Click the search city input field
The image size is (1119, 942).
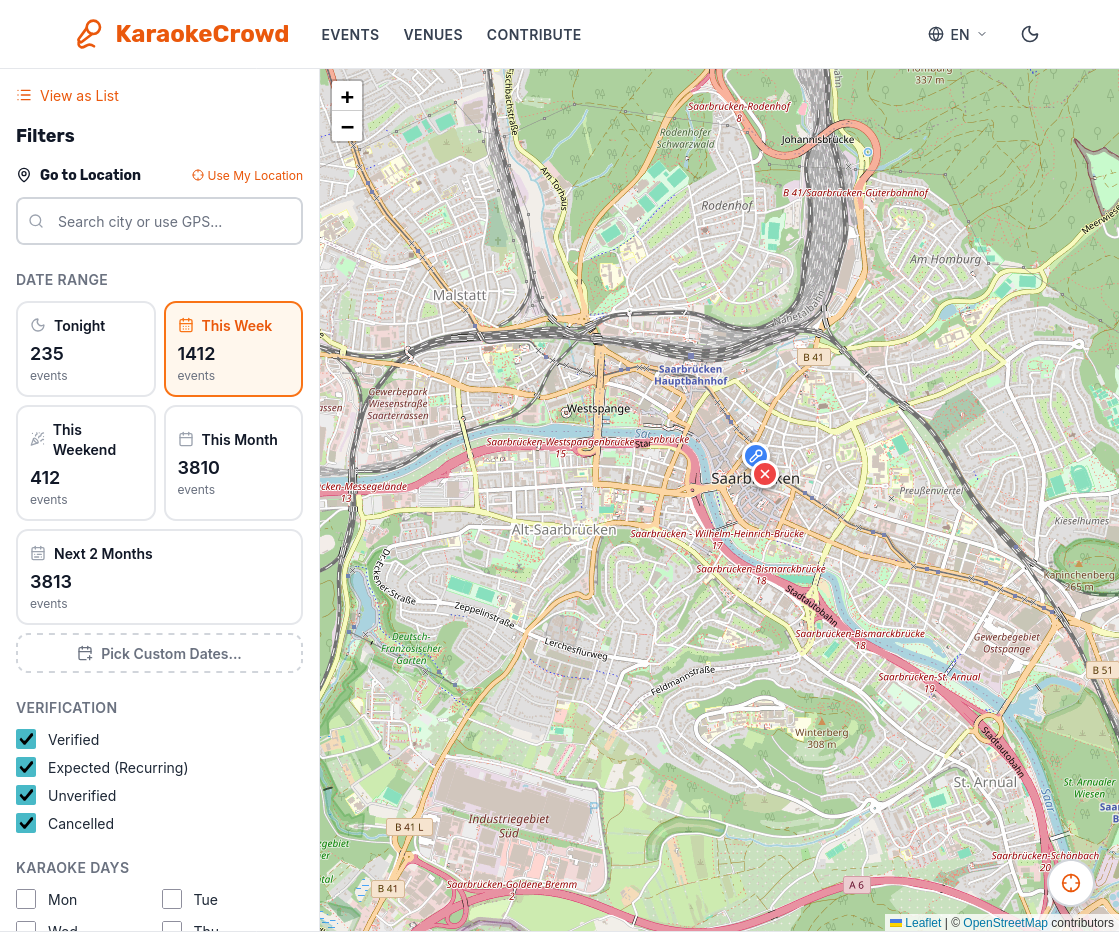coord(159,222)
